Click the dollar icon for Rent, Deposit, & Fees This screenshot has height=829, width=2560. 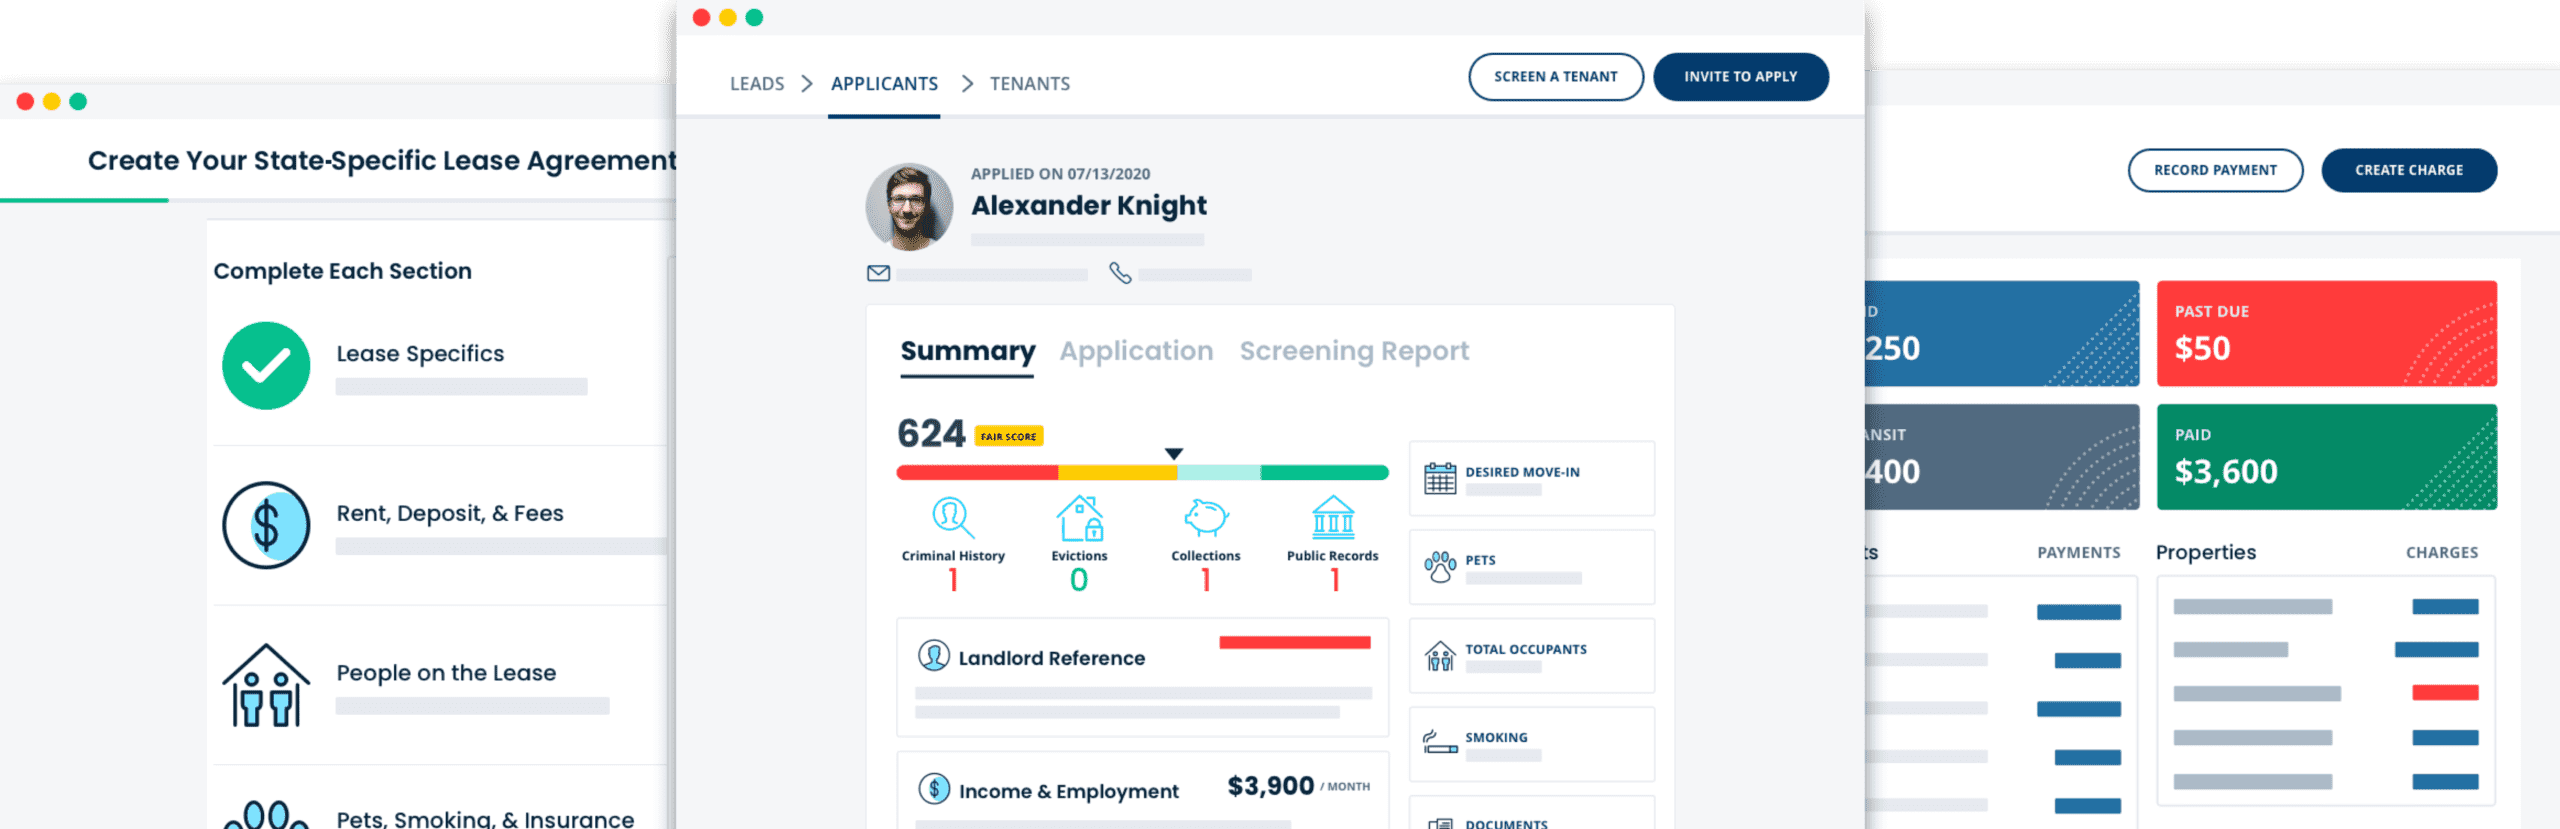point(266,525)
